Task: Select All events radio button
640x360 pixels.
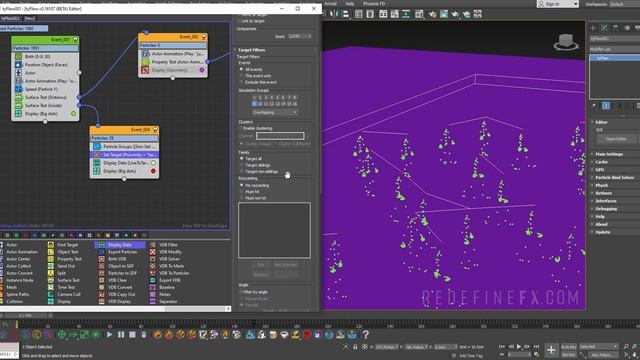Action: 242,69
